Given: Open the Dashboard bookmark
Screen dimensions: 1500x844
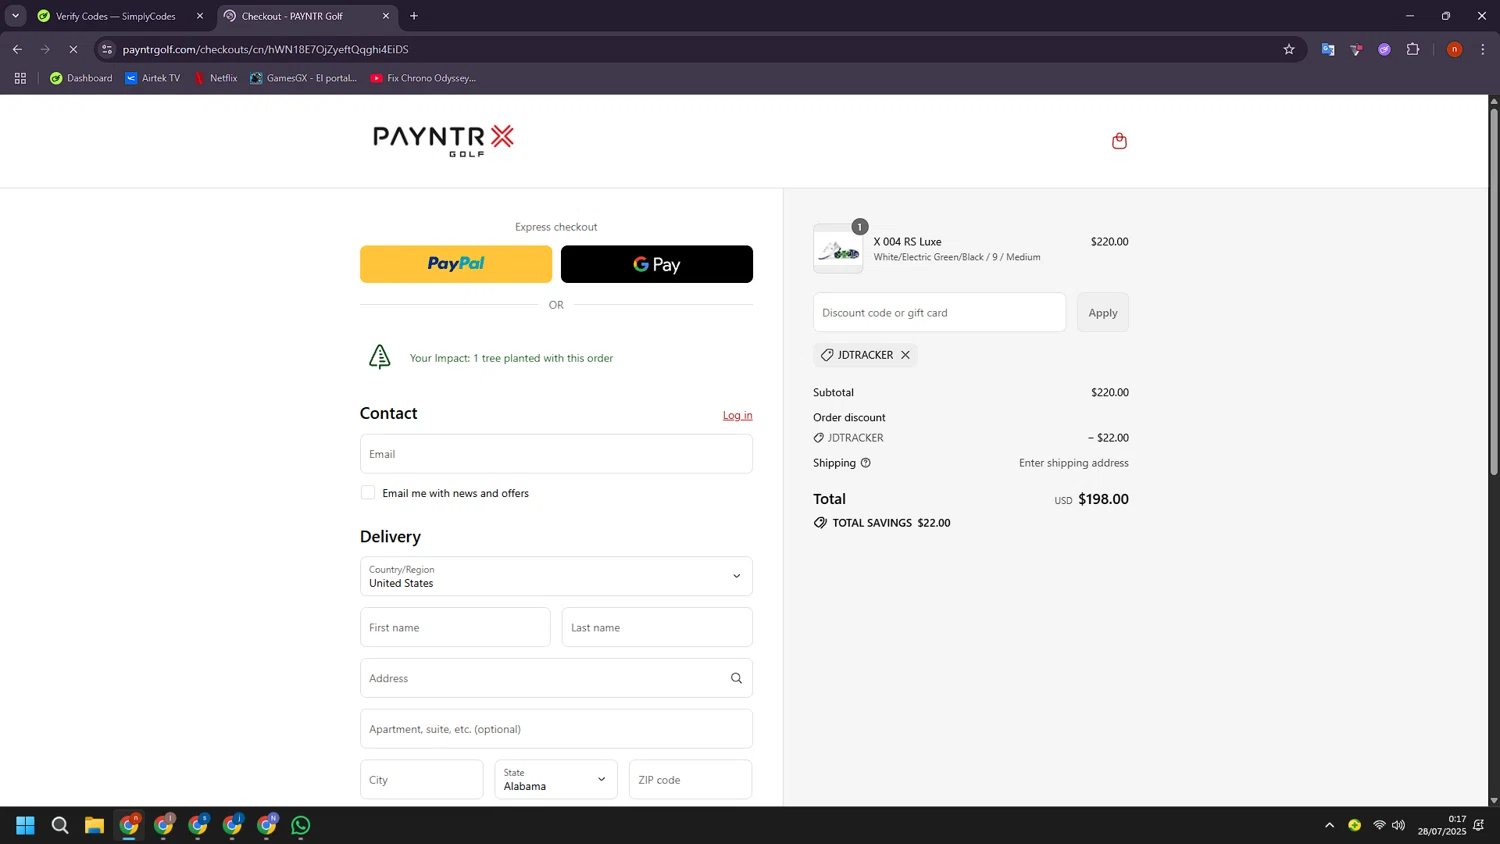Looking at the screenshot, I should point(81,78).
